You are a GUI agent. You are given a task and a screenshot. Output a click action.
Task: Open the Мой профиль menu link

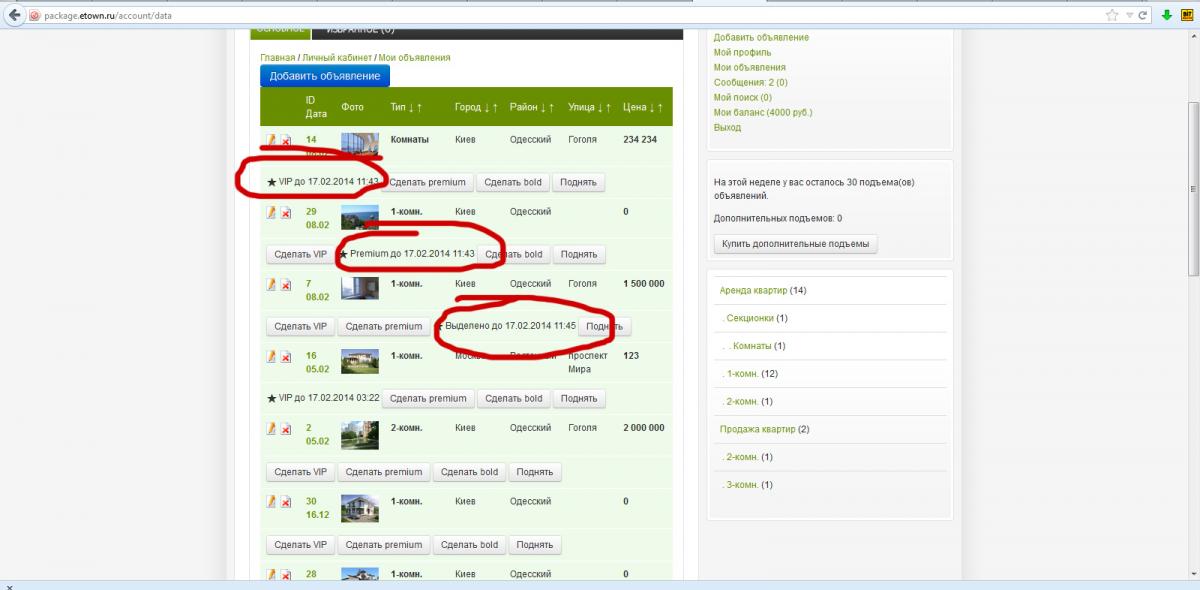(x=742, y=52)
